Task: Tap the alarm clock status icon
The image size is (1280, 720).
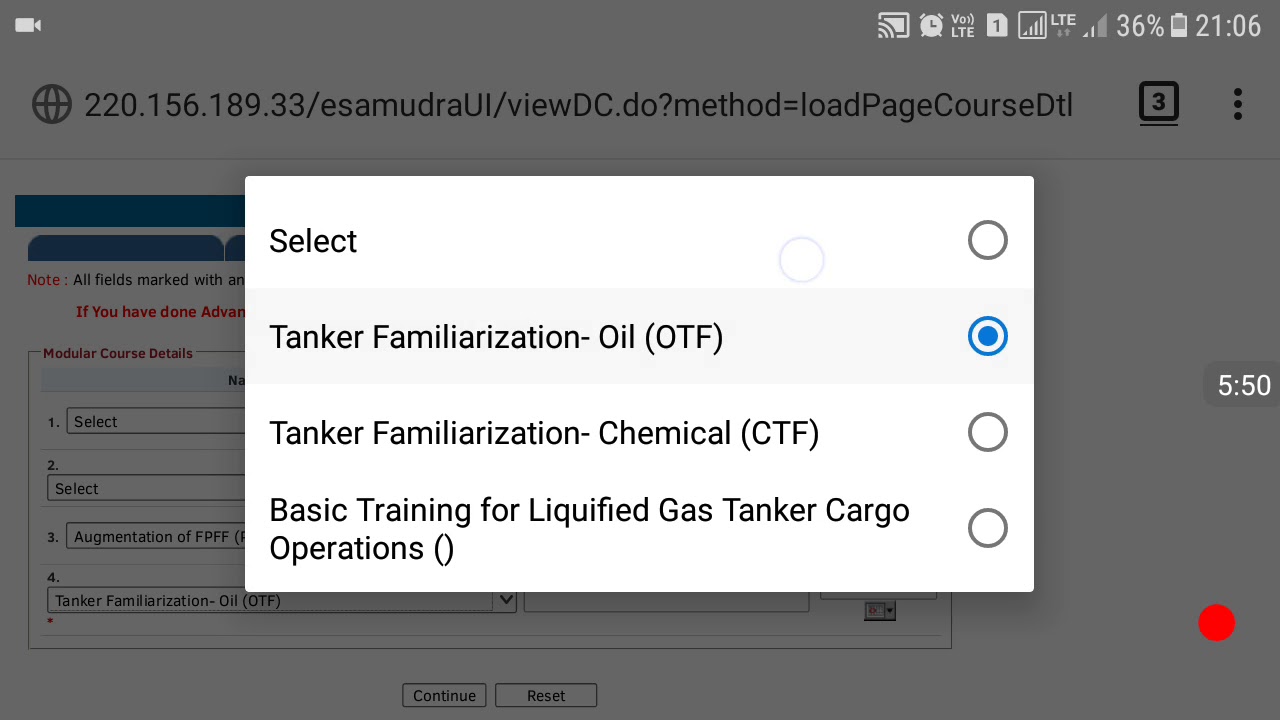Action: tap(931, 26)
